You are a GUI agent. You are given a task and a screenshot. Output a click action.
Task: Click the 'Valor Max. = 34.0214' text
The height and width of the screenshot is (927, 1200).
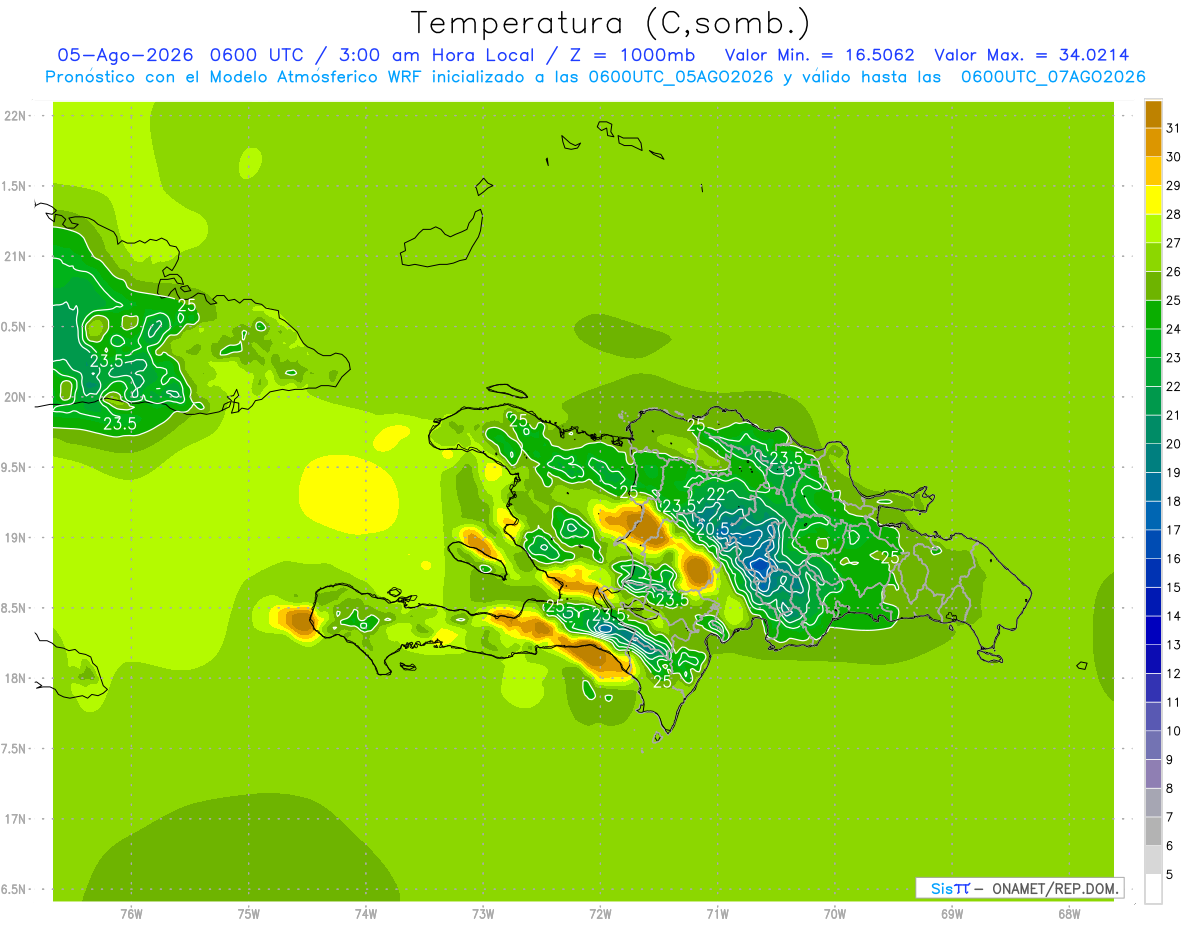tap(1032, 55)
